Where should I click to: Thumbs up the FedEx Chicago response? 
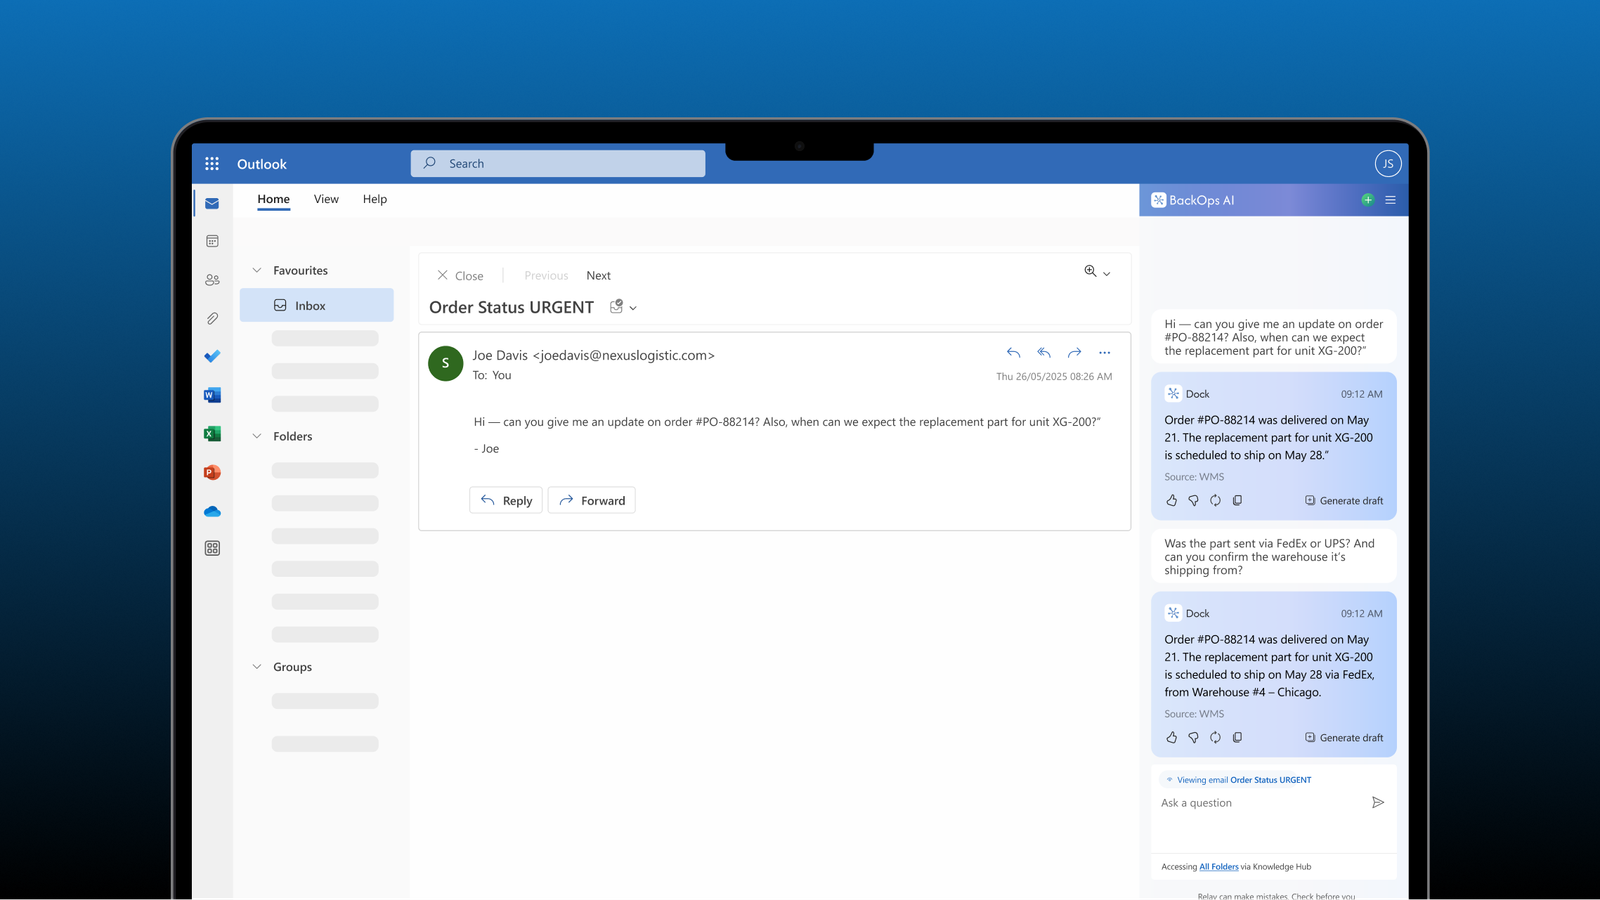click(1172, 737)
